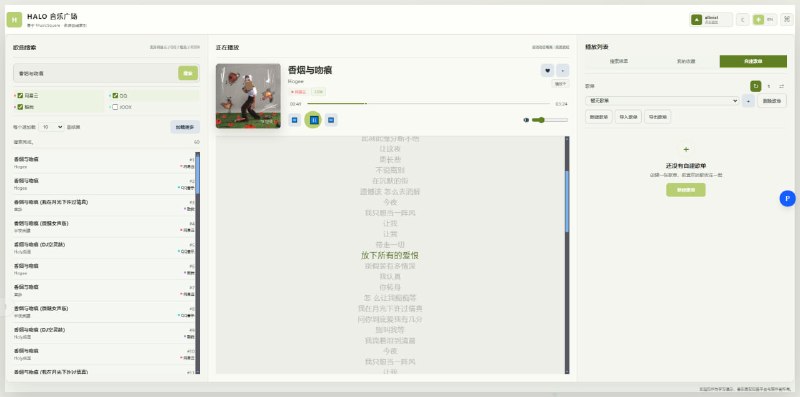The height and width of the screenshot is (397, 800).
Task: Click the 导出歌单 button
Action: click(658, 117)
